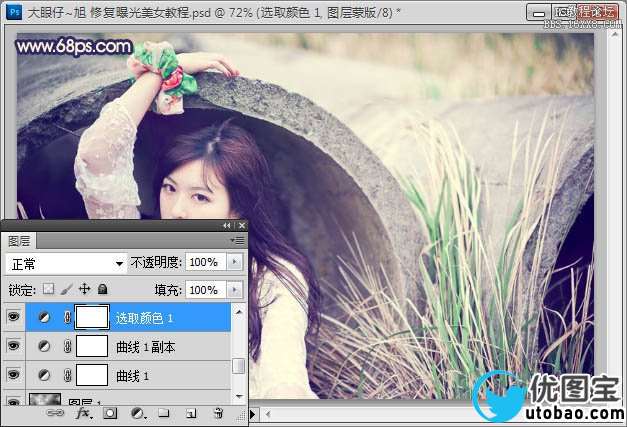Click status bar black triangle arrow
627x427 pixels.
253,415
